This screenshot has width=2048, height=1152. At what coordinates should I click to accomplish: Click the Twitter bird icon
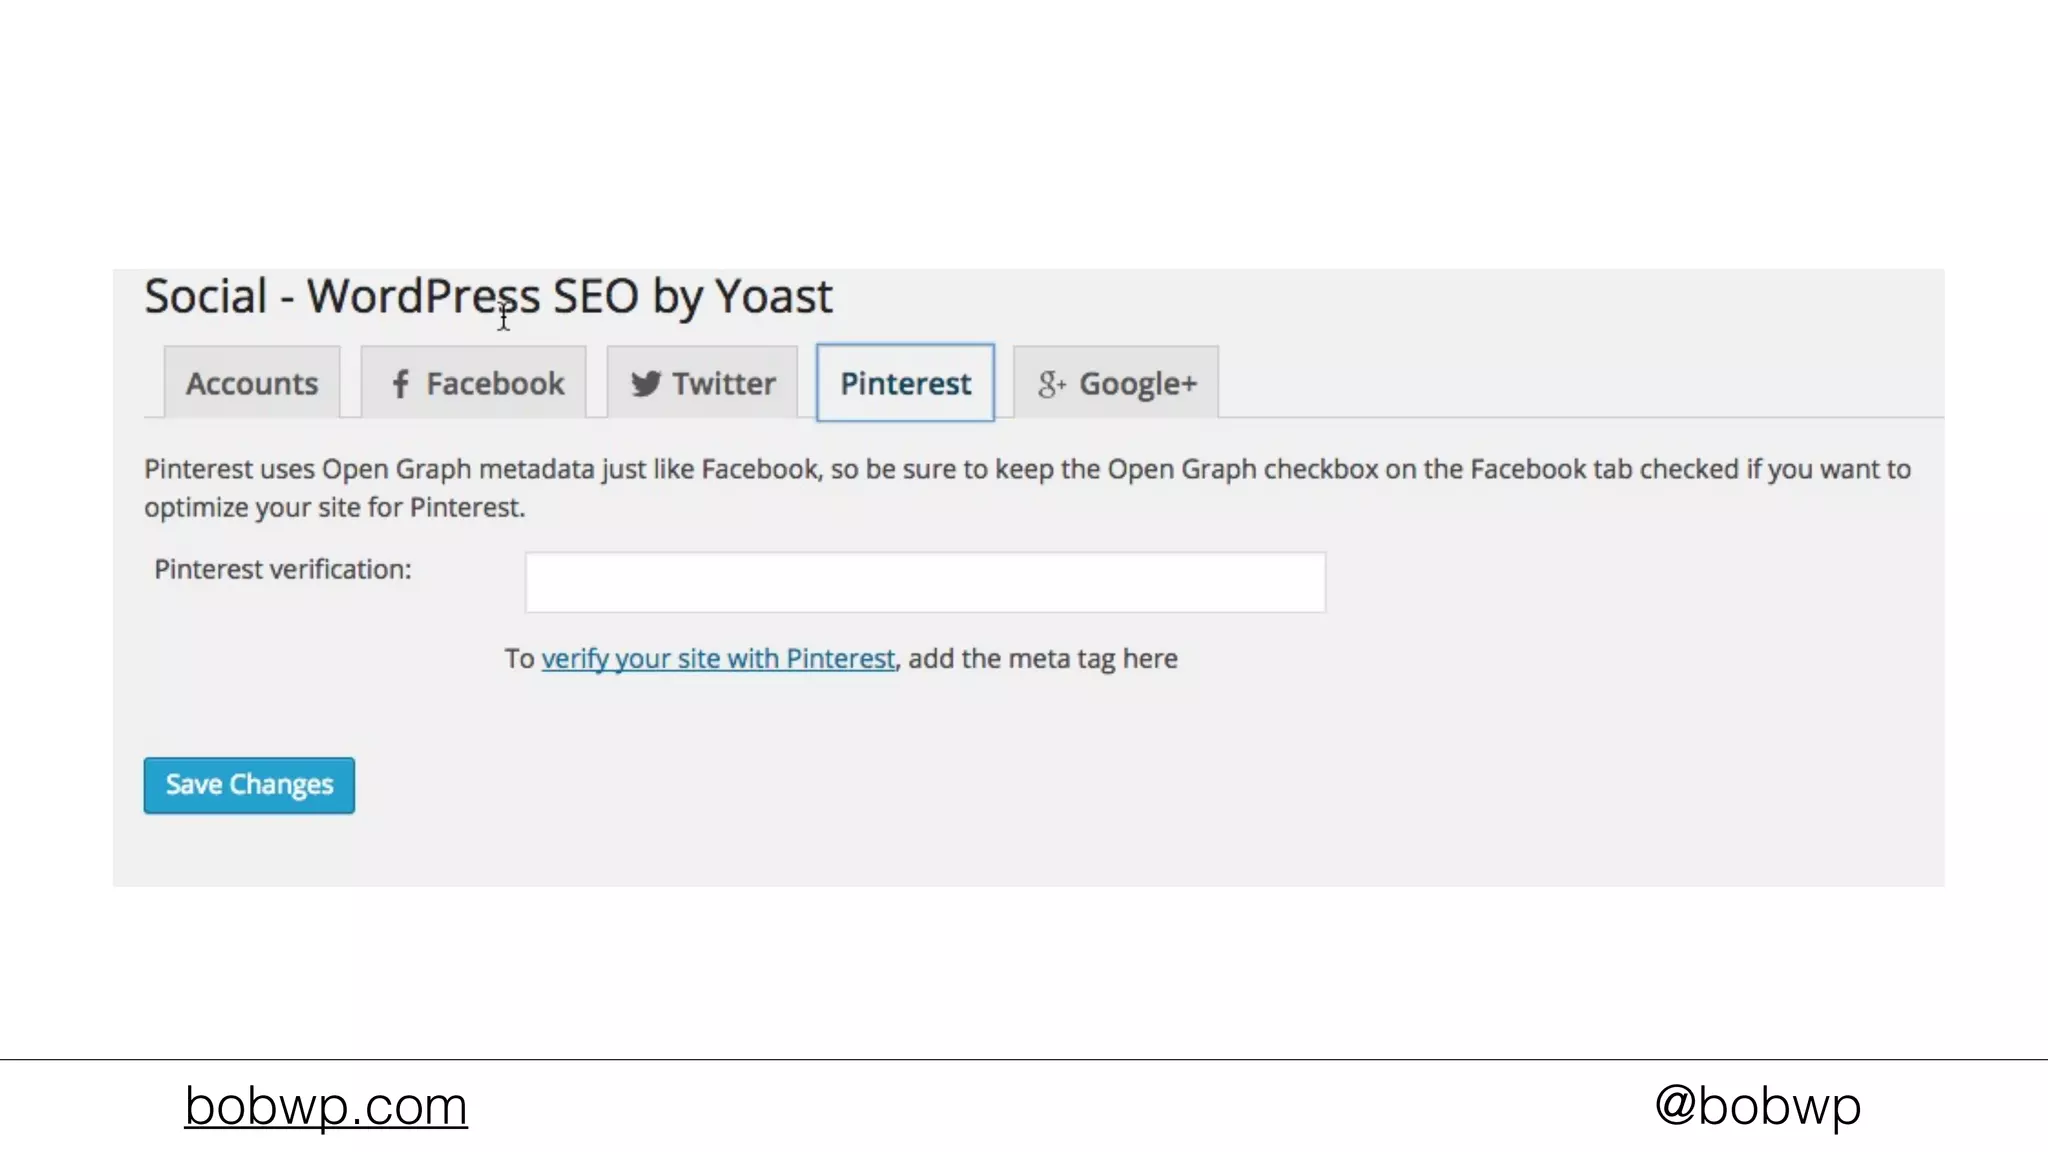tap(646, 384)
